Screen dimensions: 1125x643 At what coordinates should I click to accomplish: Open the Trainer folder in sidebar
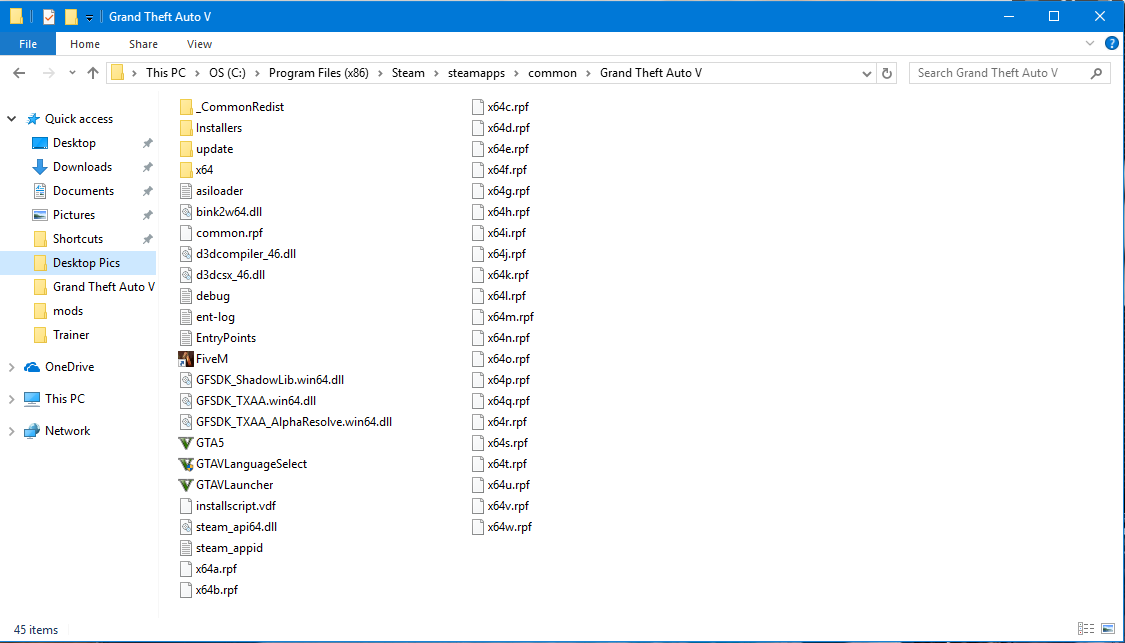(71, 335)
